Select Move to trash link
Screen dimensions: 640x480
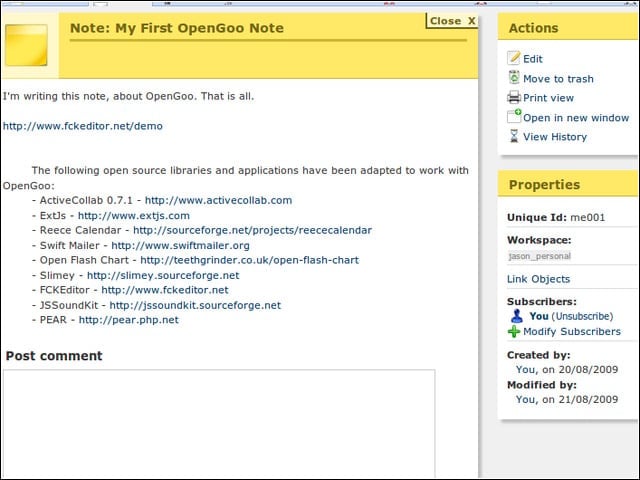point(558,79)
